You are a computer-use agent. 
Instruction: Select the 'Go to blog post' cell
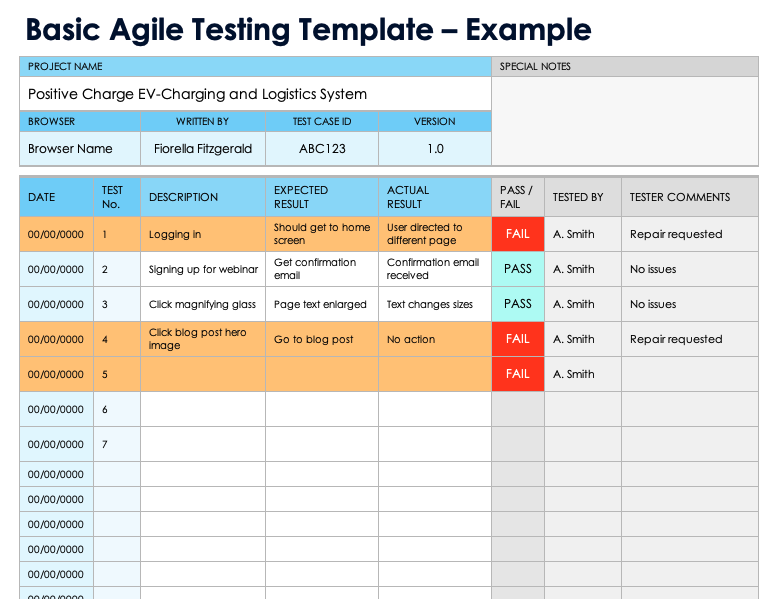click(x=322, y=339)
